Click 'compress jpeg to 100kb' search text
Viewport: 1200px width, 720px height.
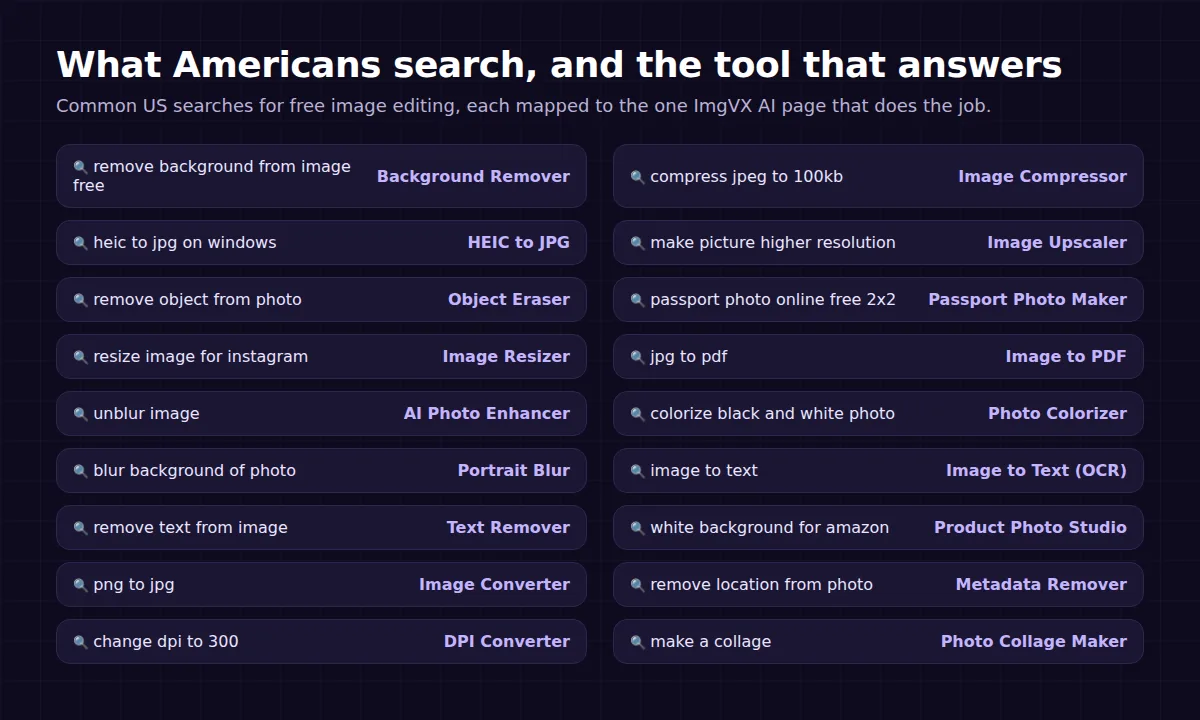(x=746, y=176)
